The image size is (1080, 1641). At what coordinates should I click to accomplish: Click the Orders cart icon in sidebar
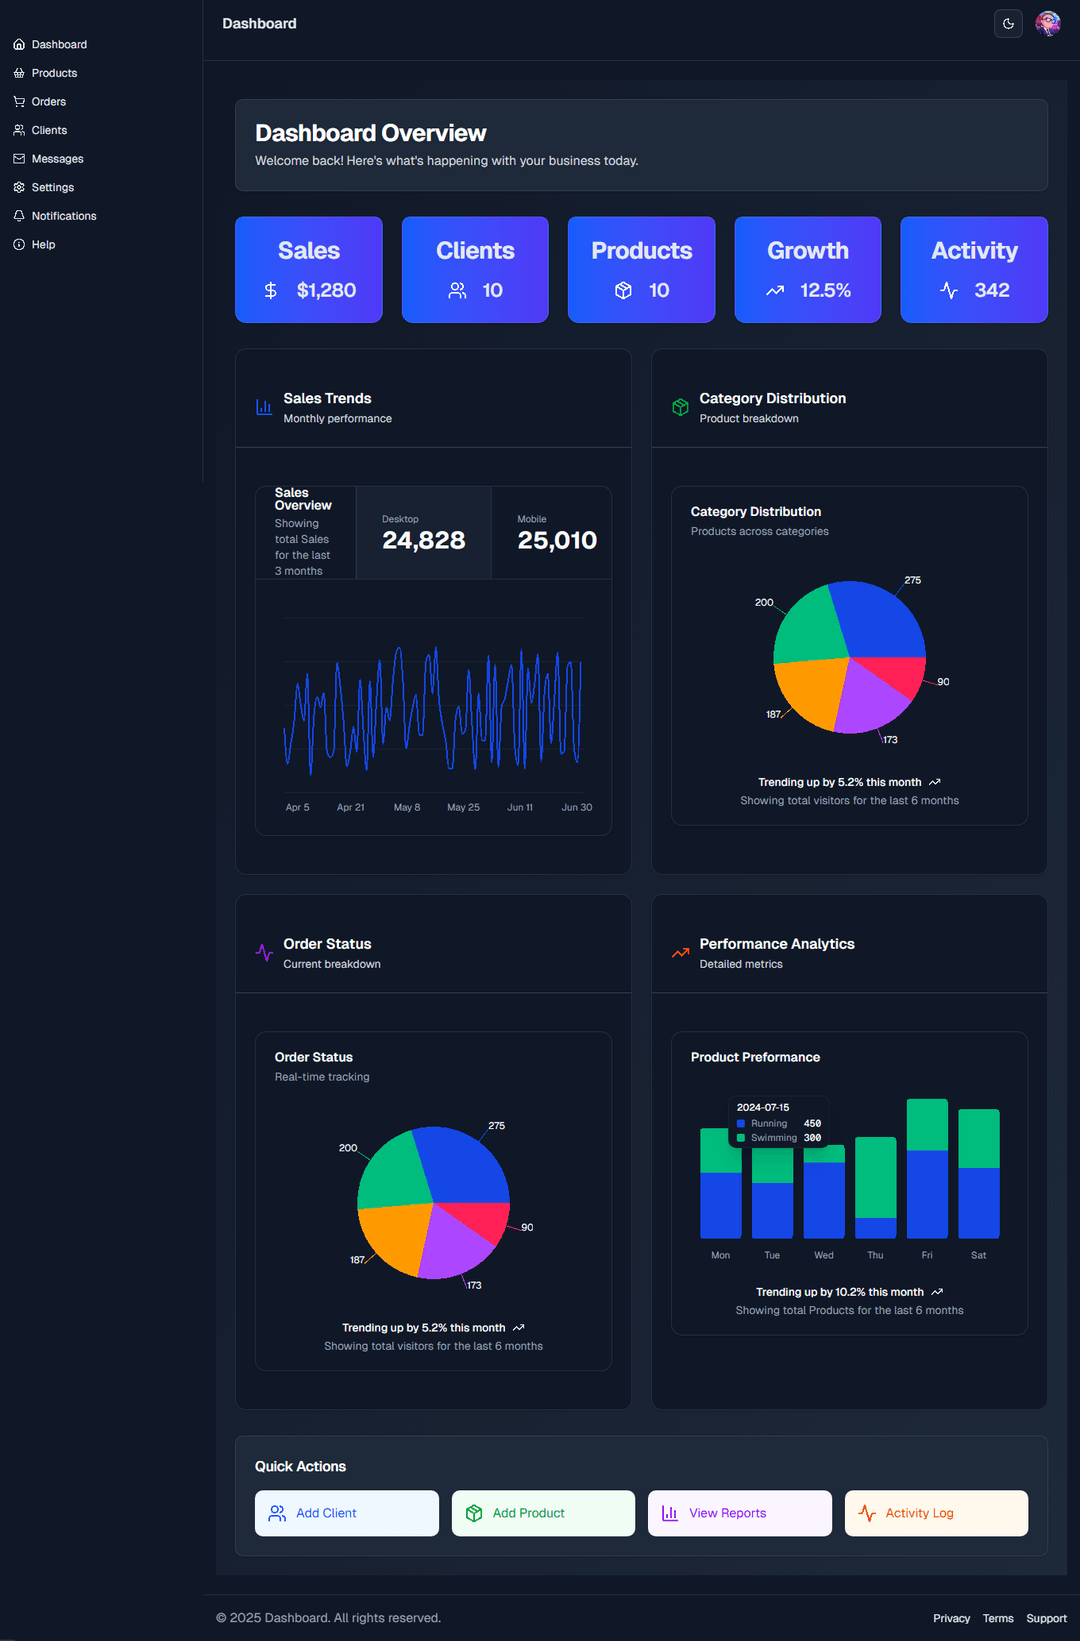[19, 102]
